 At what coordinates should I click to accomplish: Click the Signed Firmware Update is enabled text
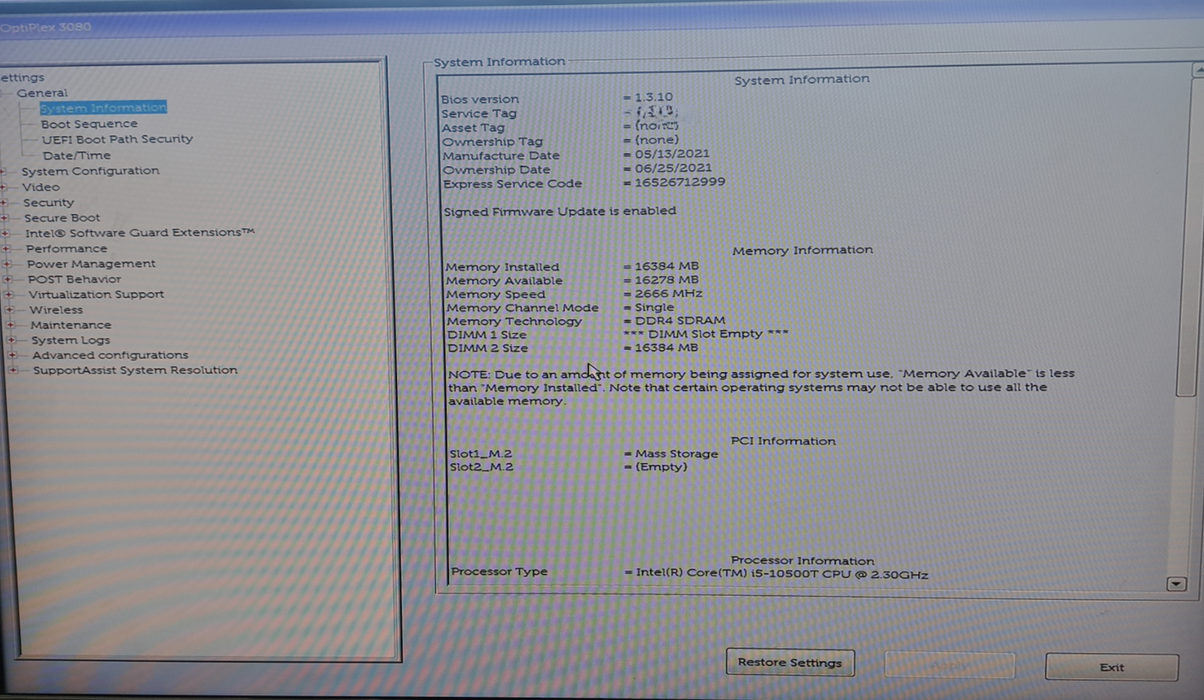tap(560, 211)
